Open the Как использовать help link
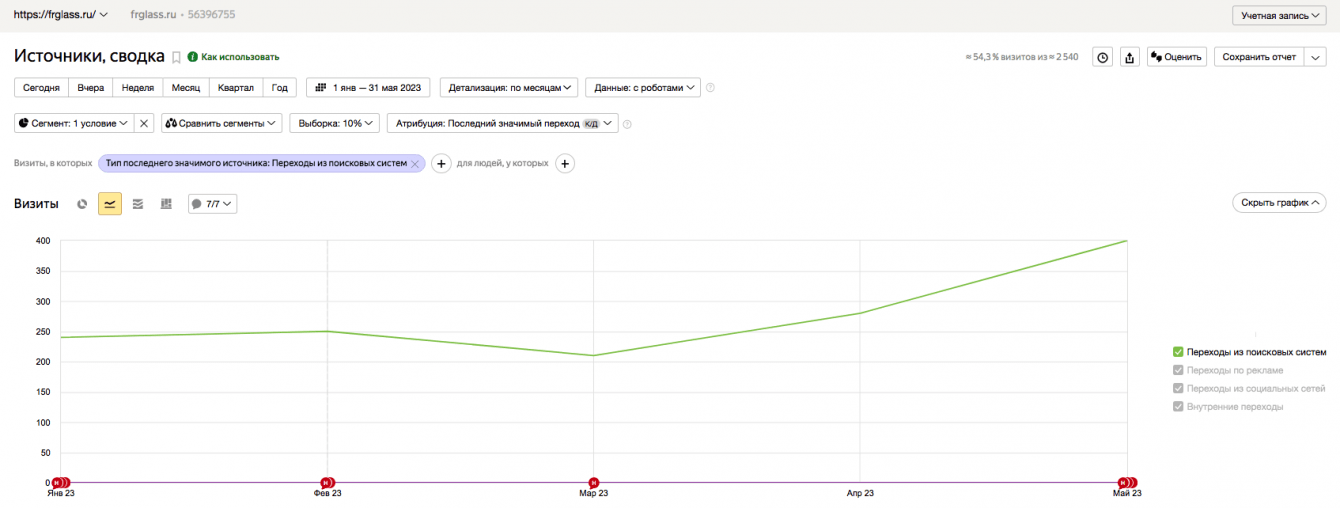The image size is (1340, 508). (x=234, y=57)
